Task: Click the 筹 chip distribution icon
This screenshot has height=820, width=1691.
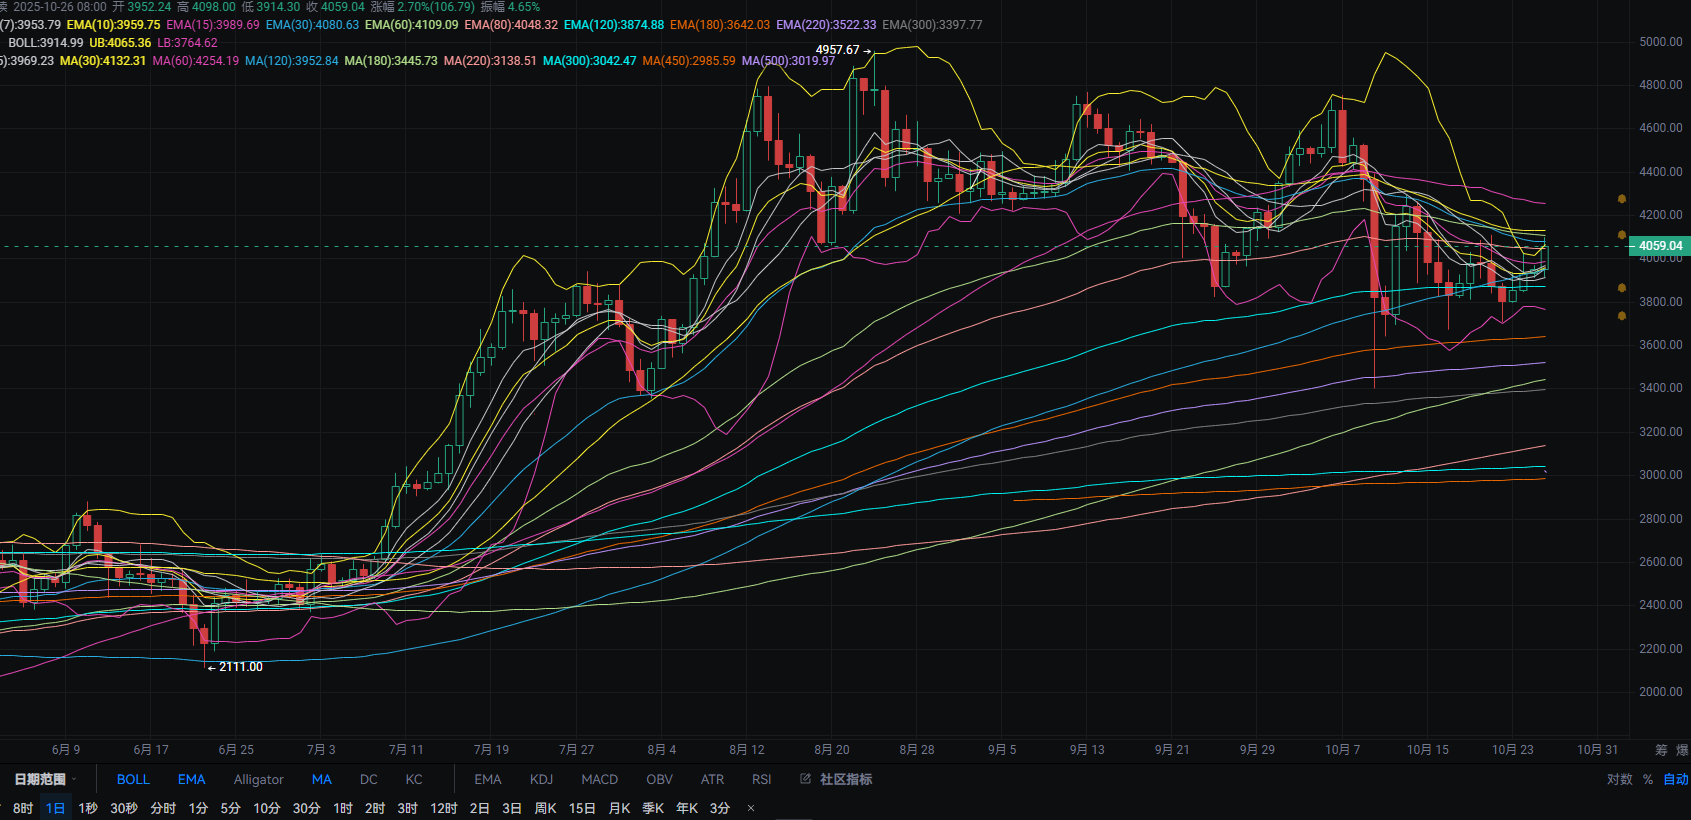Action: click(1661, 749)
